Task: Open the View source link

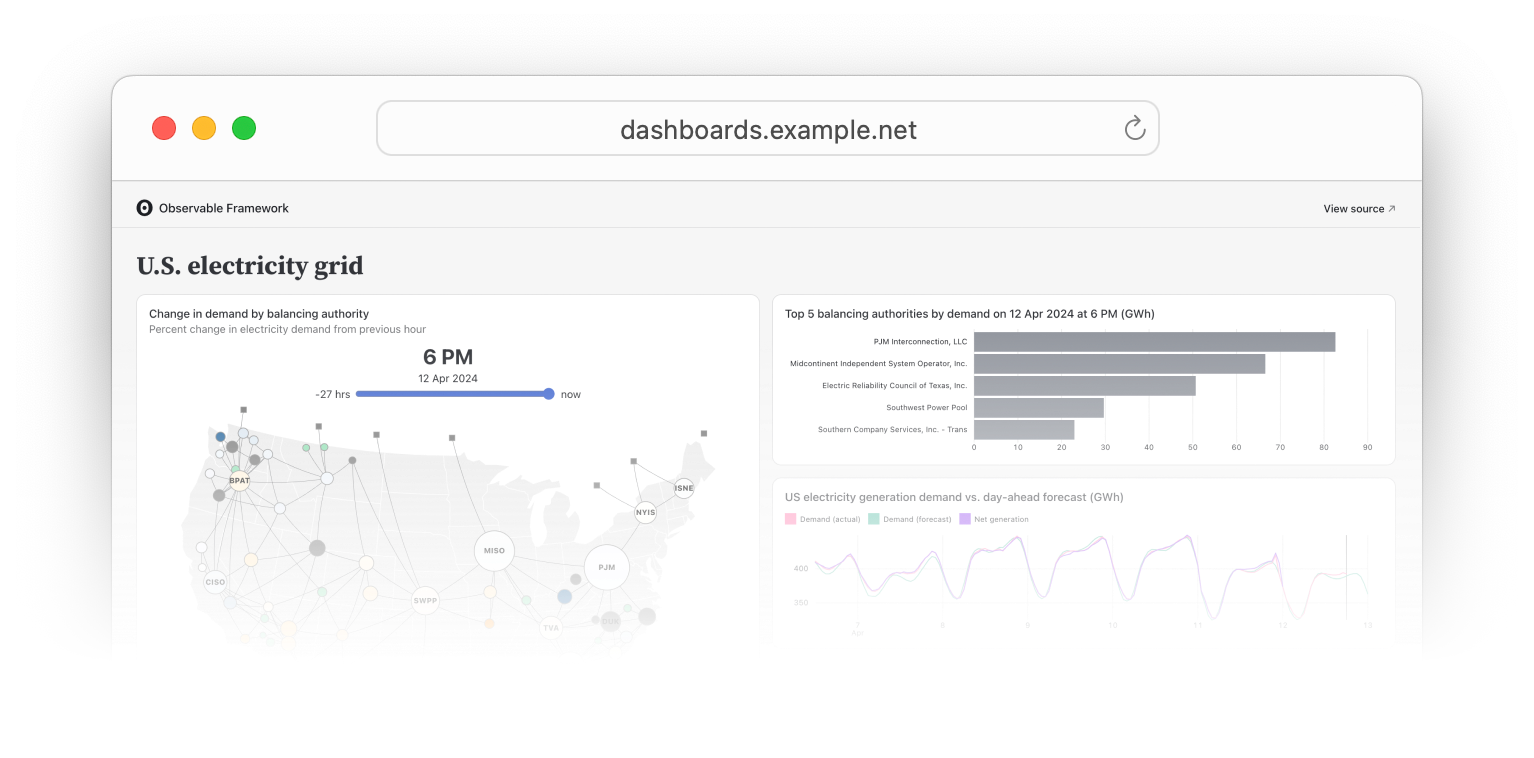Action: (1358, 208)
